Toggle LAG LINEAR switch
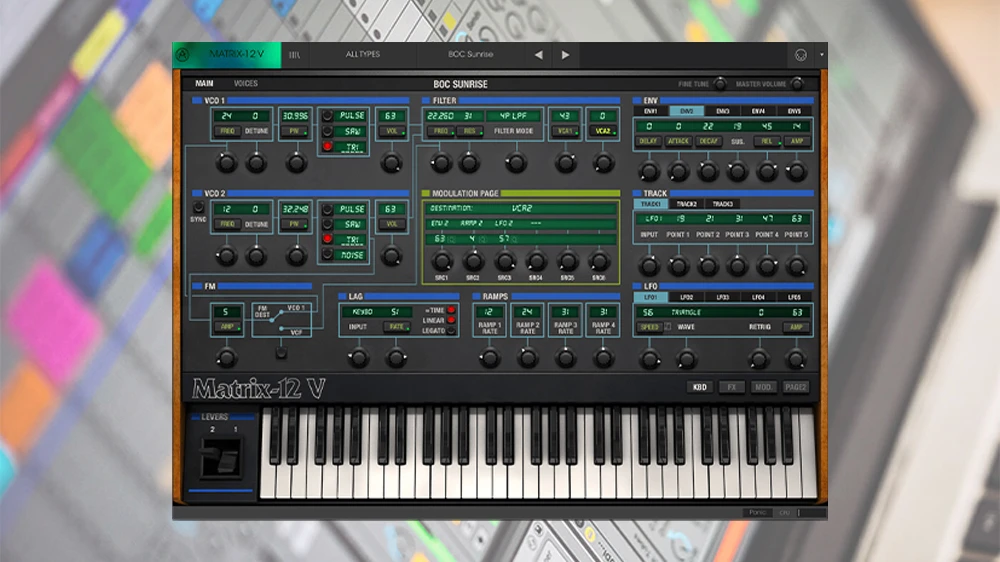 (x=451, y=320)
